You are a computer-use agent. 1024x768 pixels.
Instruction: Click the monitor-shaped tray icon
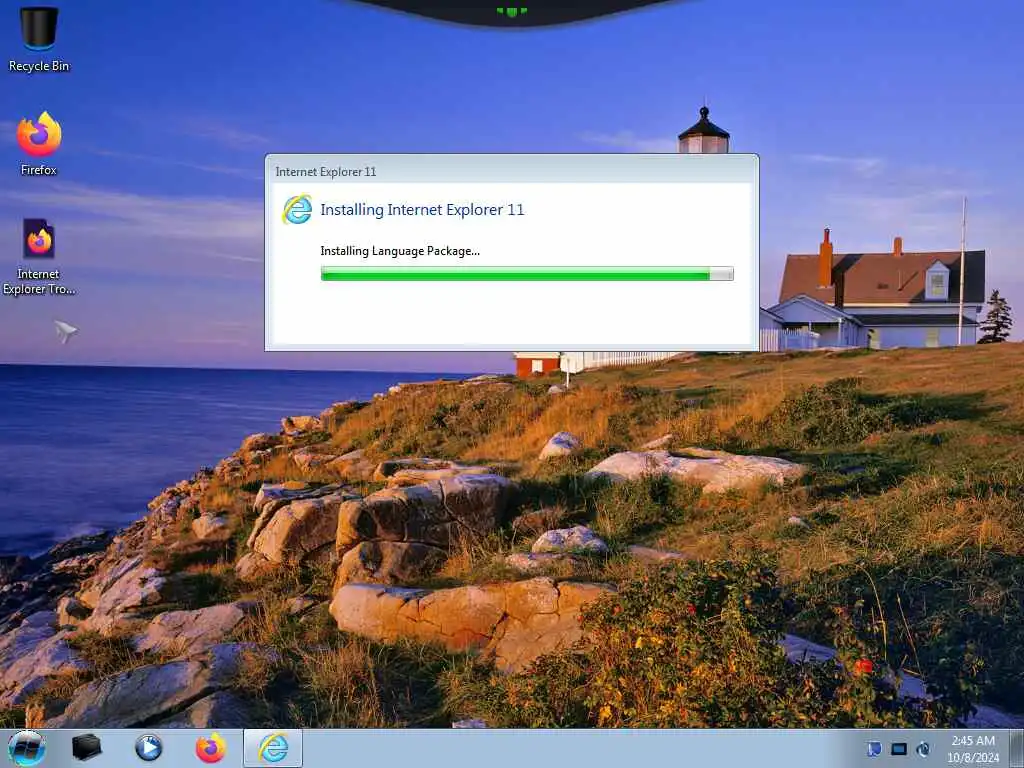click(899, 748)
